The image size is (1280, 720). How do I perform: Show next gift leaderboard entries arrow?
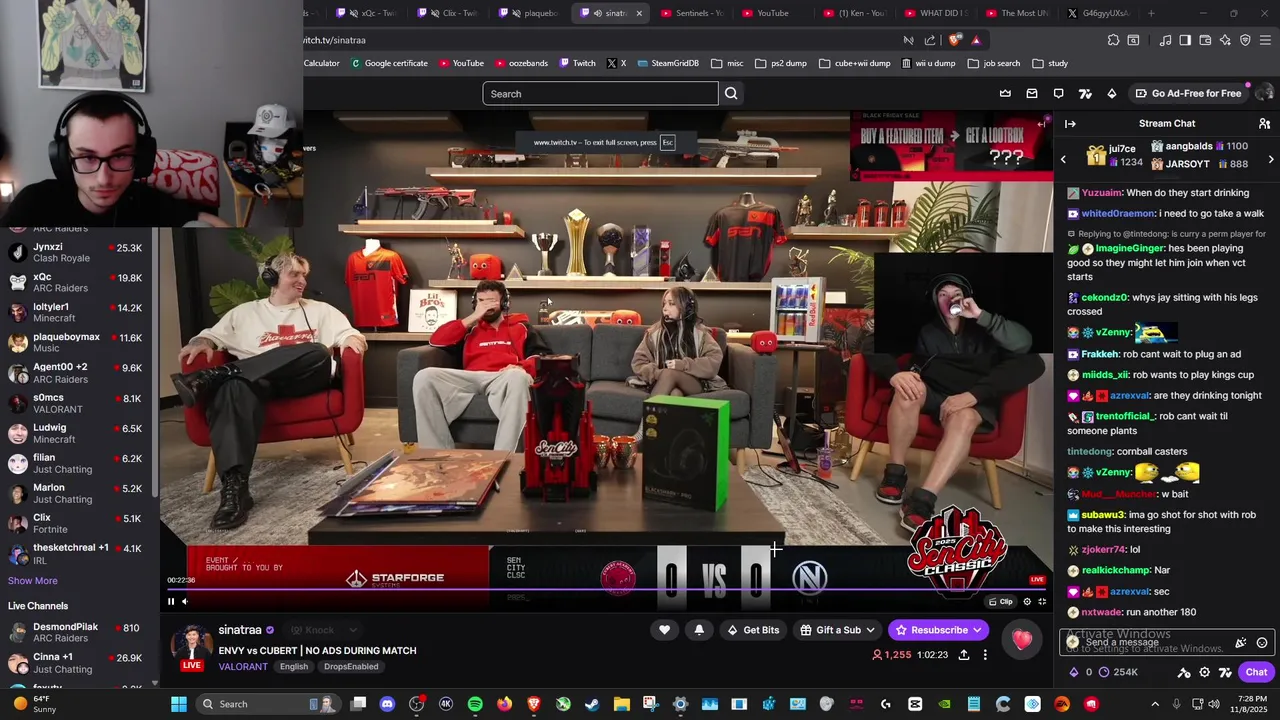pos(1271,159)
